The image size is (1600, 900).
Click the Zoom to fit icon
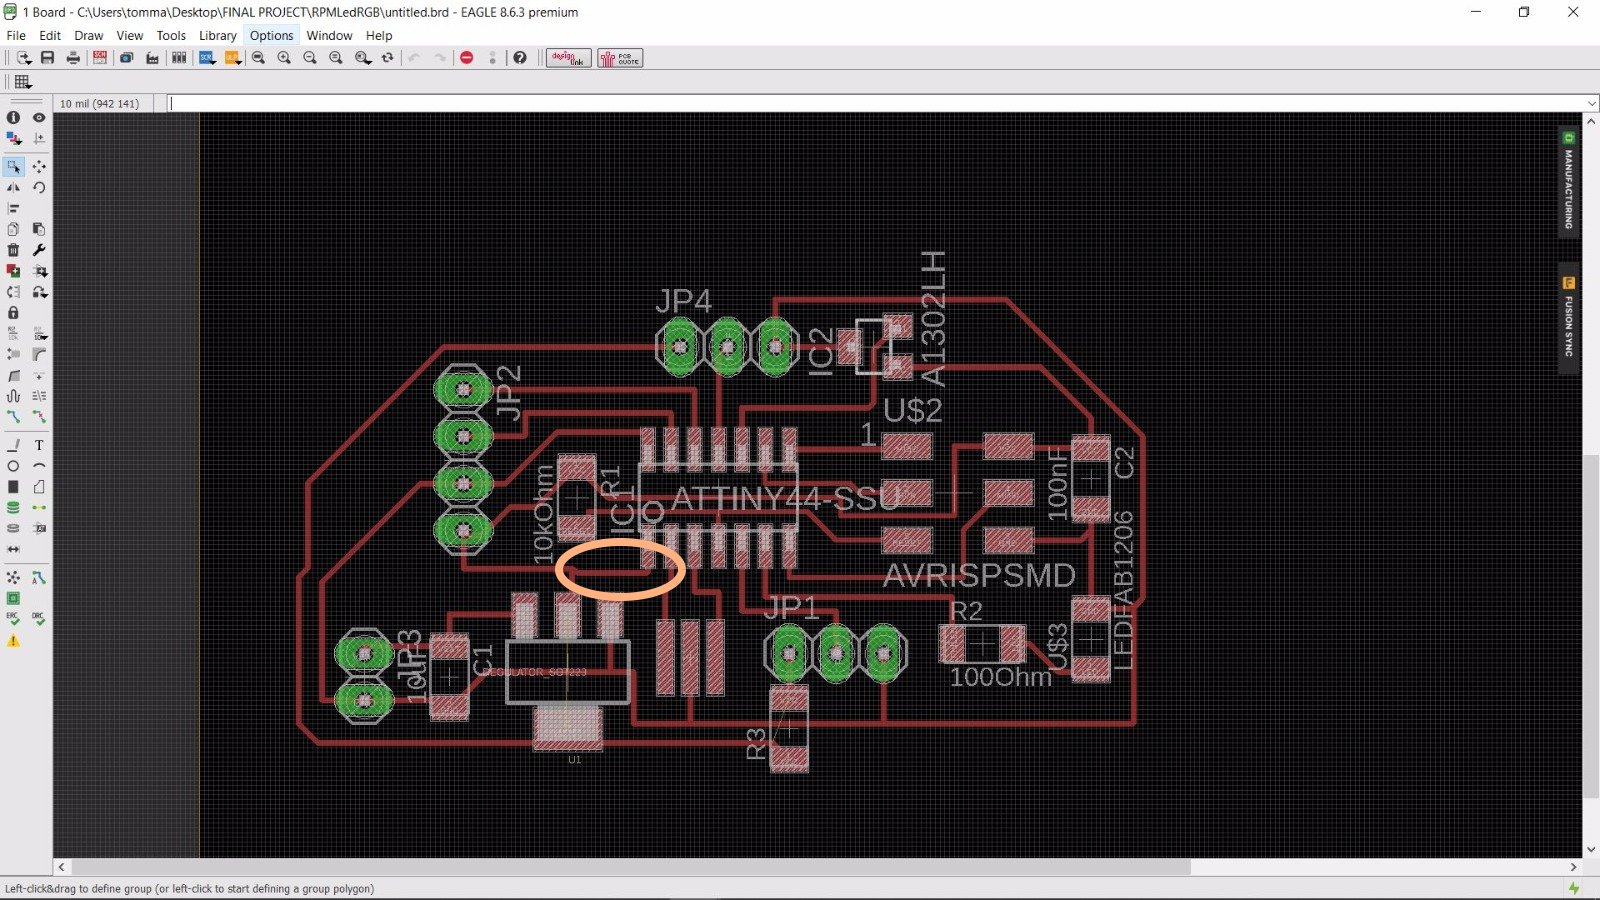click(x=258, y=58)
